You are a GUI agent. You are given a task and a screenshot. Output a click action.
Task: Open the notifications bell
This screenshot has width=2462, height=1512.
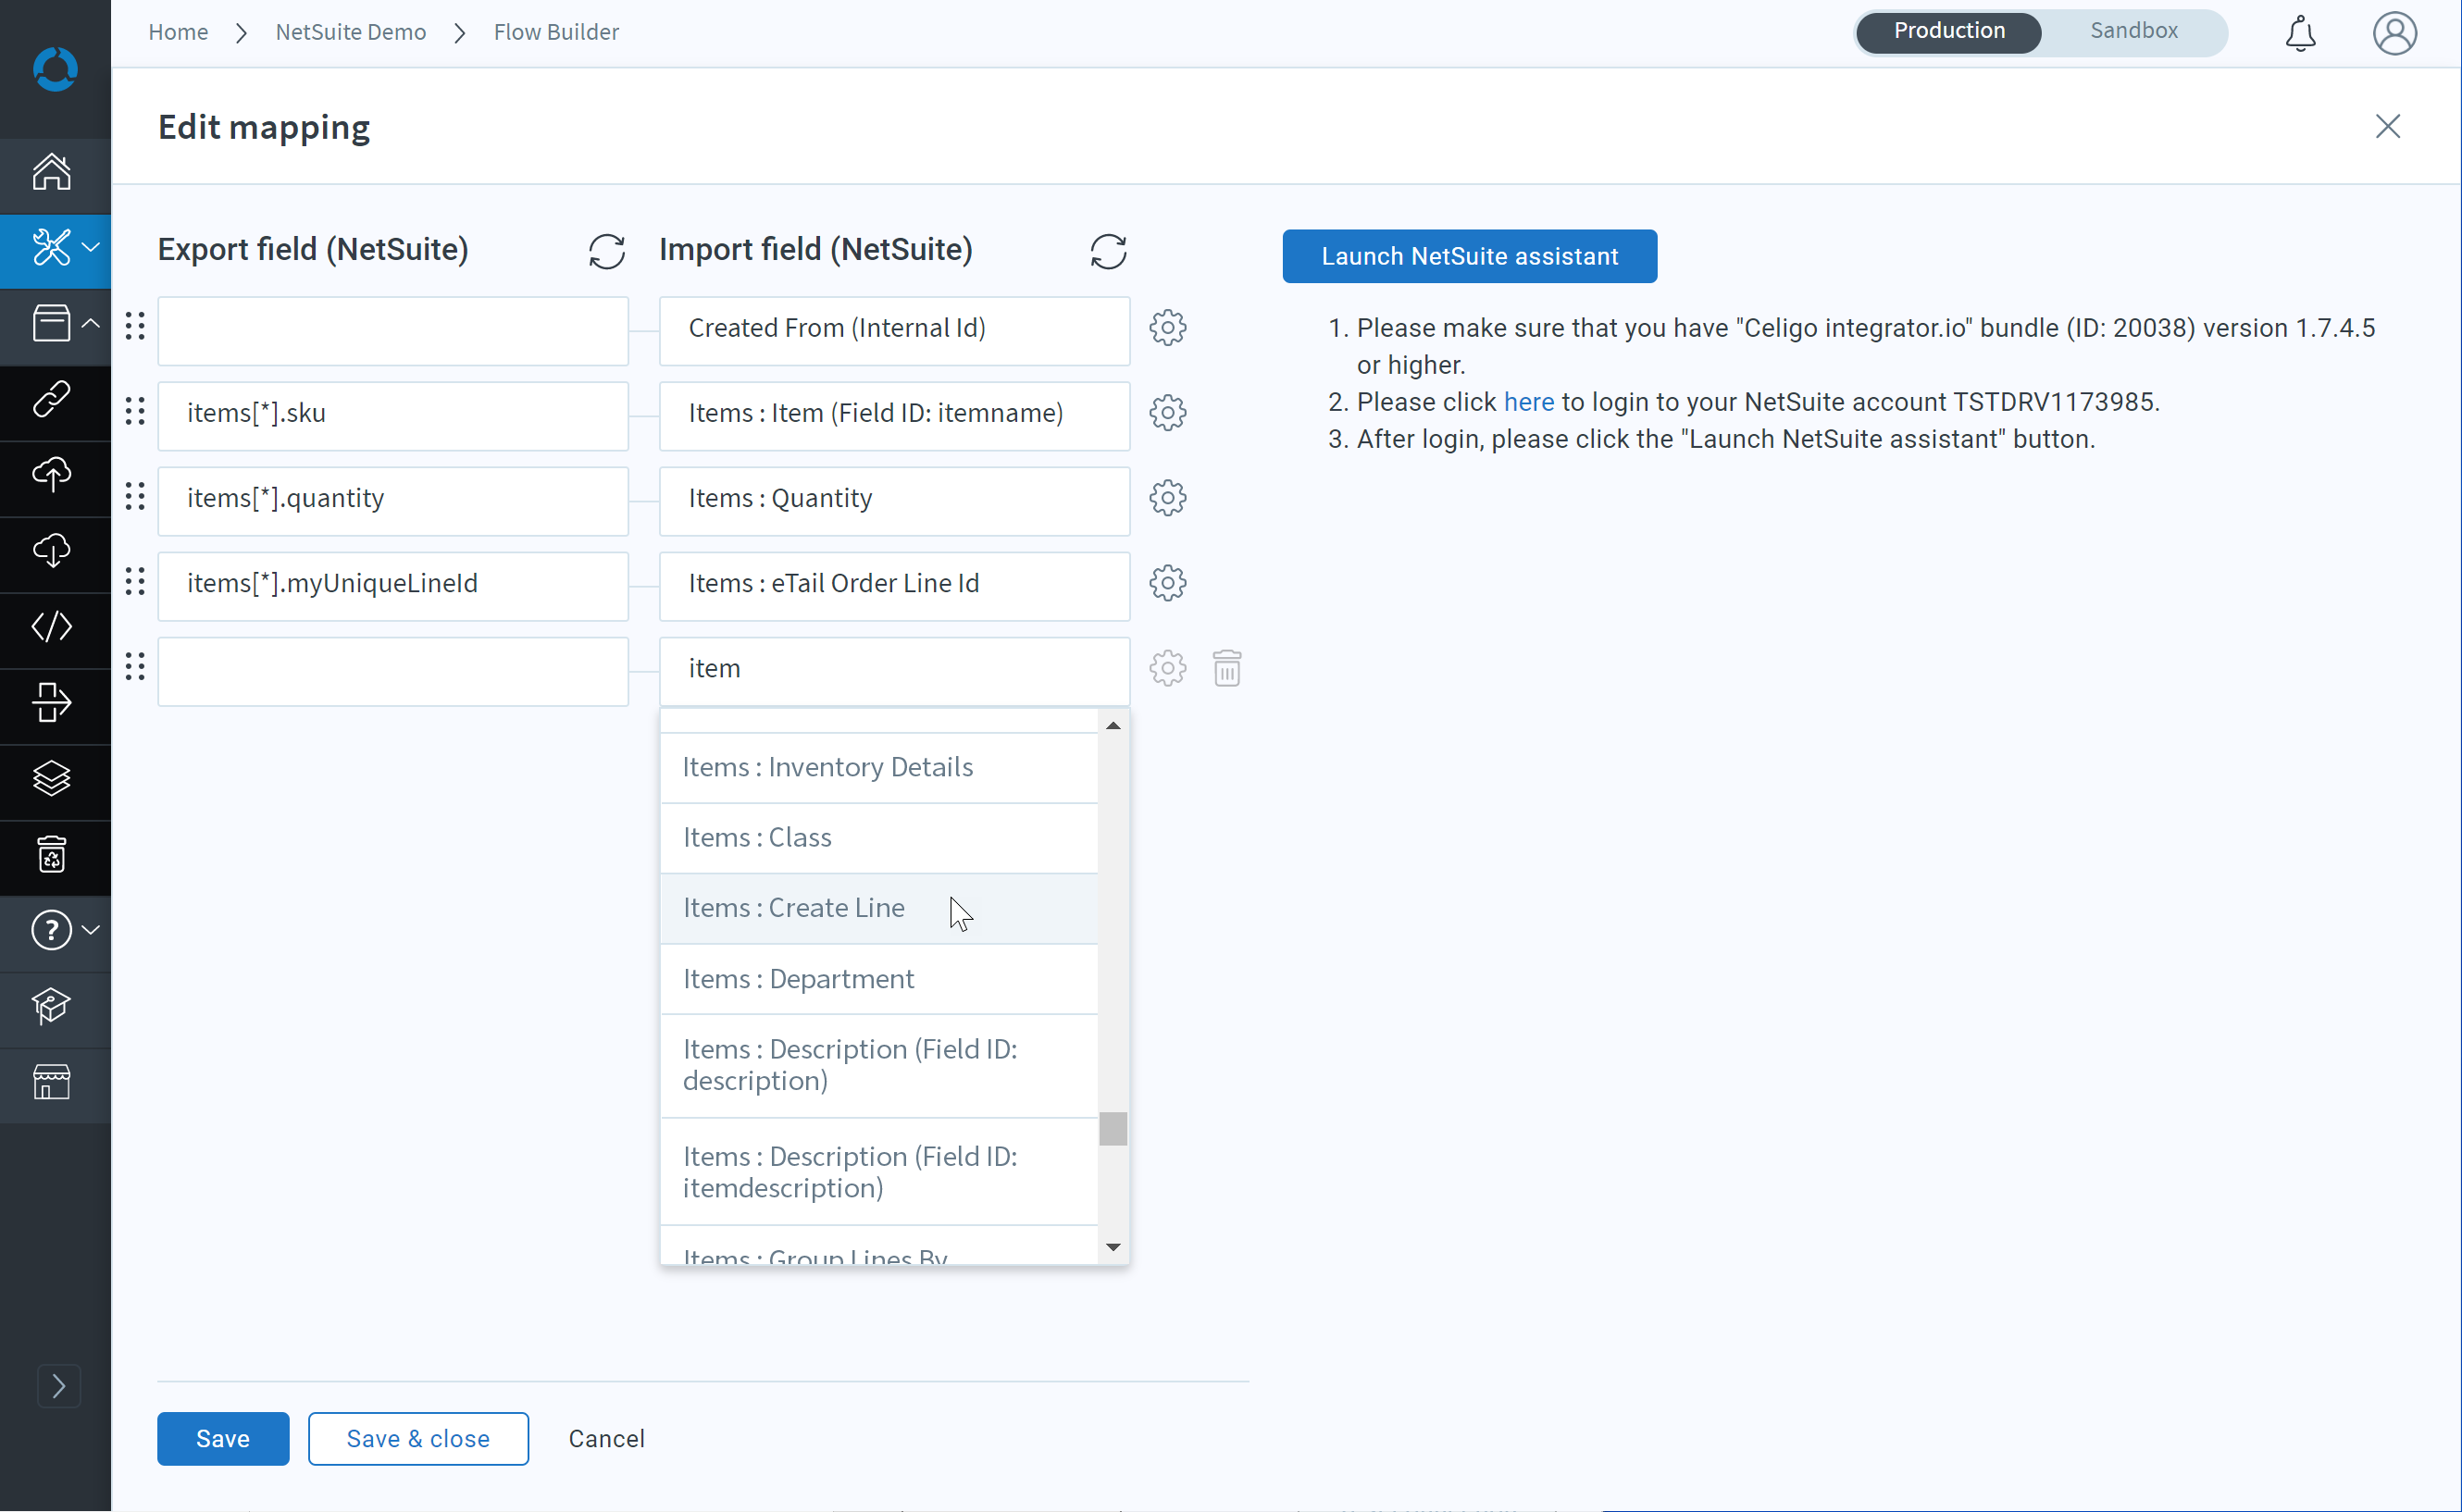2300,33
